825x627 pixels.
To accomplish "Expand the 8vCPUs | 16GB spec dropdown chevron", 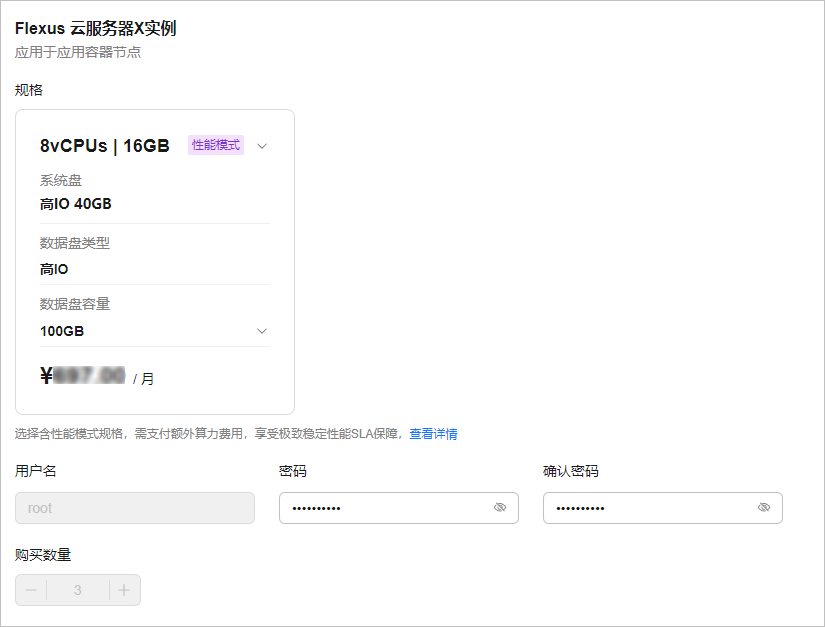I will point(261,146).
